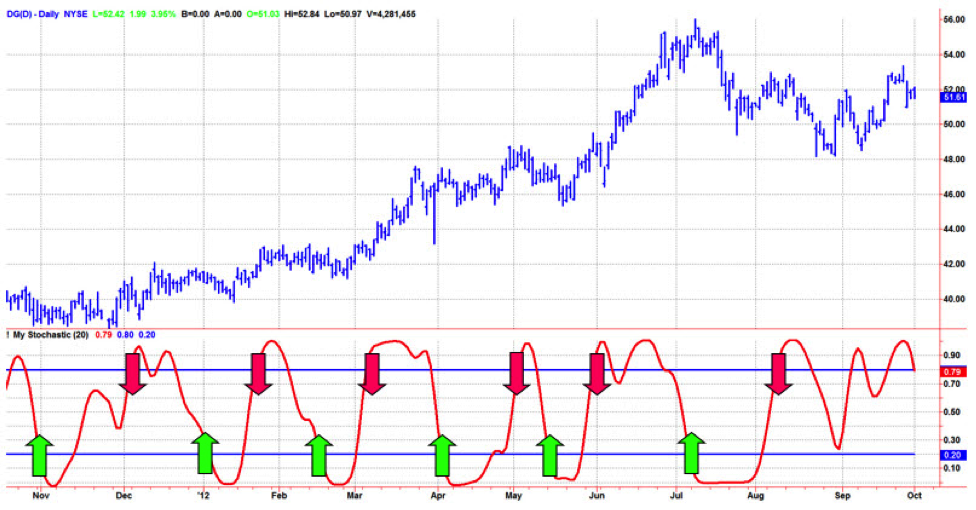Click the blue 0.20 axis level tag
976x510 pixels.
pyautogui.click(x=954, y=455)
